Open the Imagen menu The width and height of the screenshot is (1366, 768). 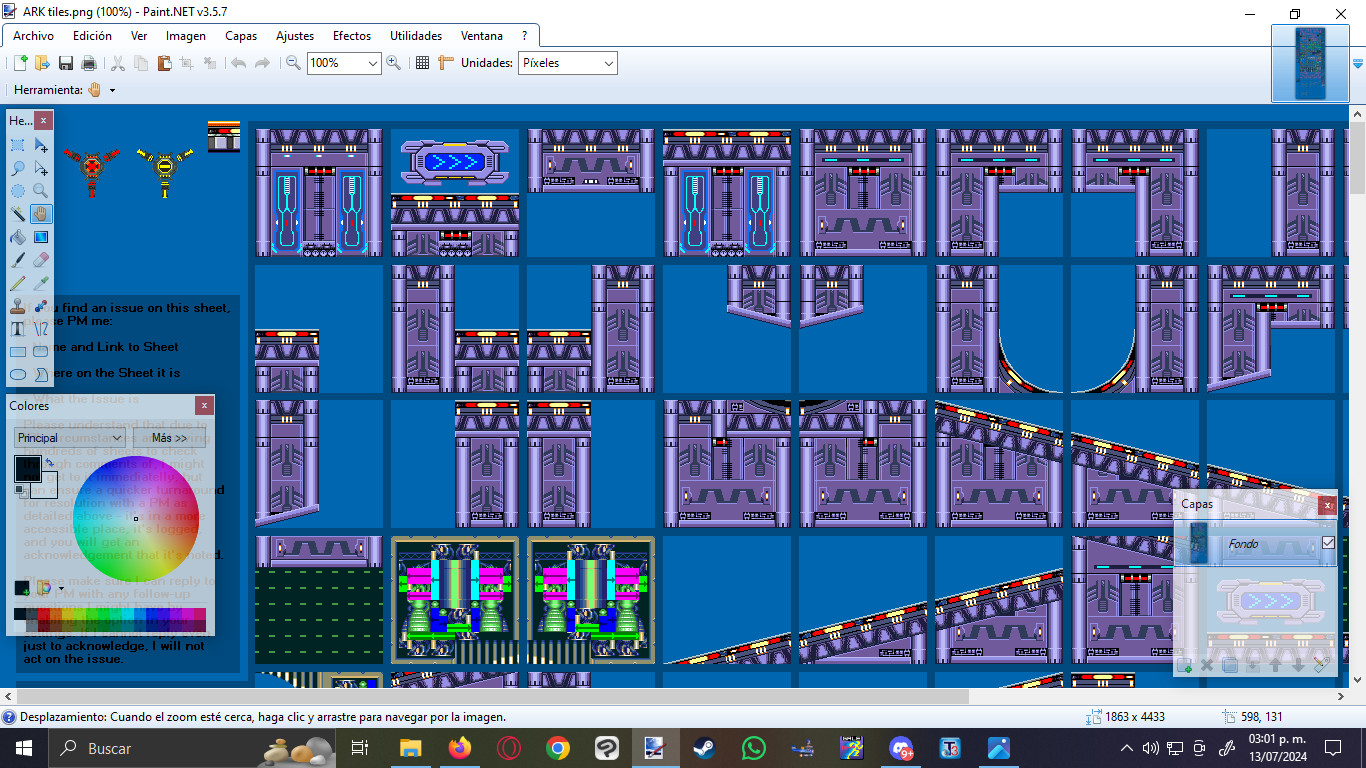[186, 35]
